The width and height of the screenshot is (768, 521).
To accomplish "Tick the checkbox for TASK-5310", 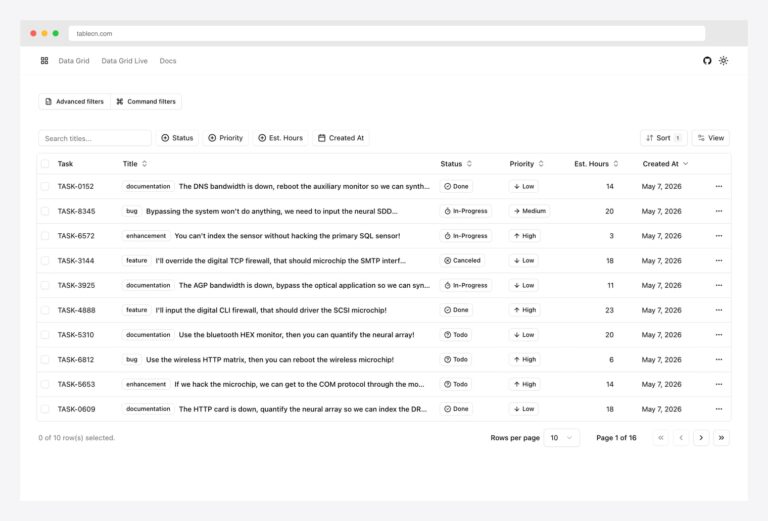I will click(45, 334).
